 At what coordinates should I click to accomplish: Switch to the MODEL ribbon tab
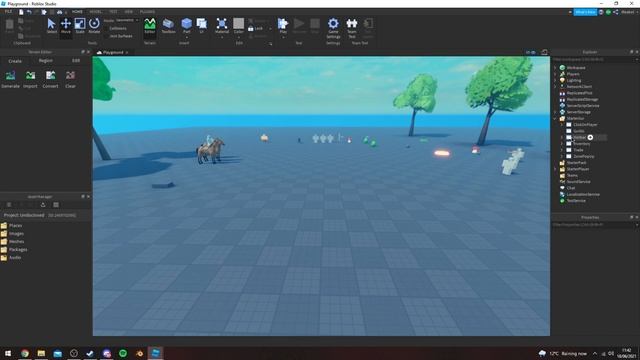[x=96, y=12]
